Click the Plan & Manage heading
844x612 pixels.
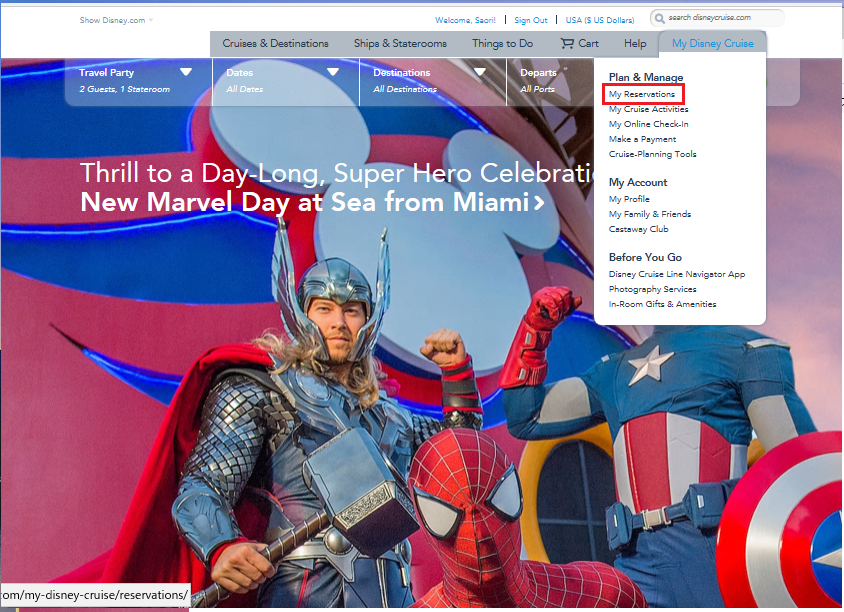coord(646,78)
